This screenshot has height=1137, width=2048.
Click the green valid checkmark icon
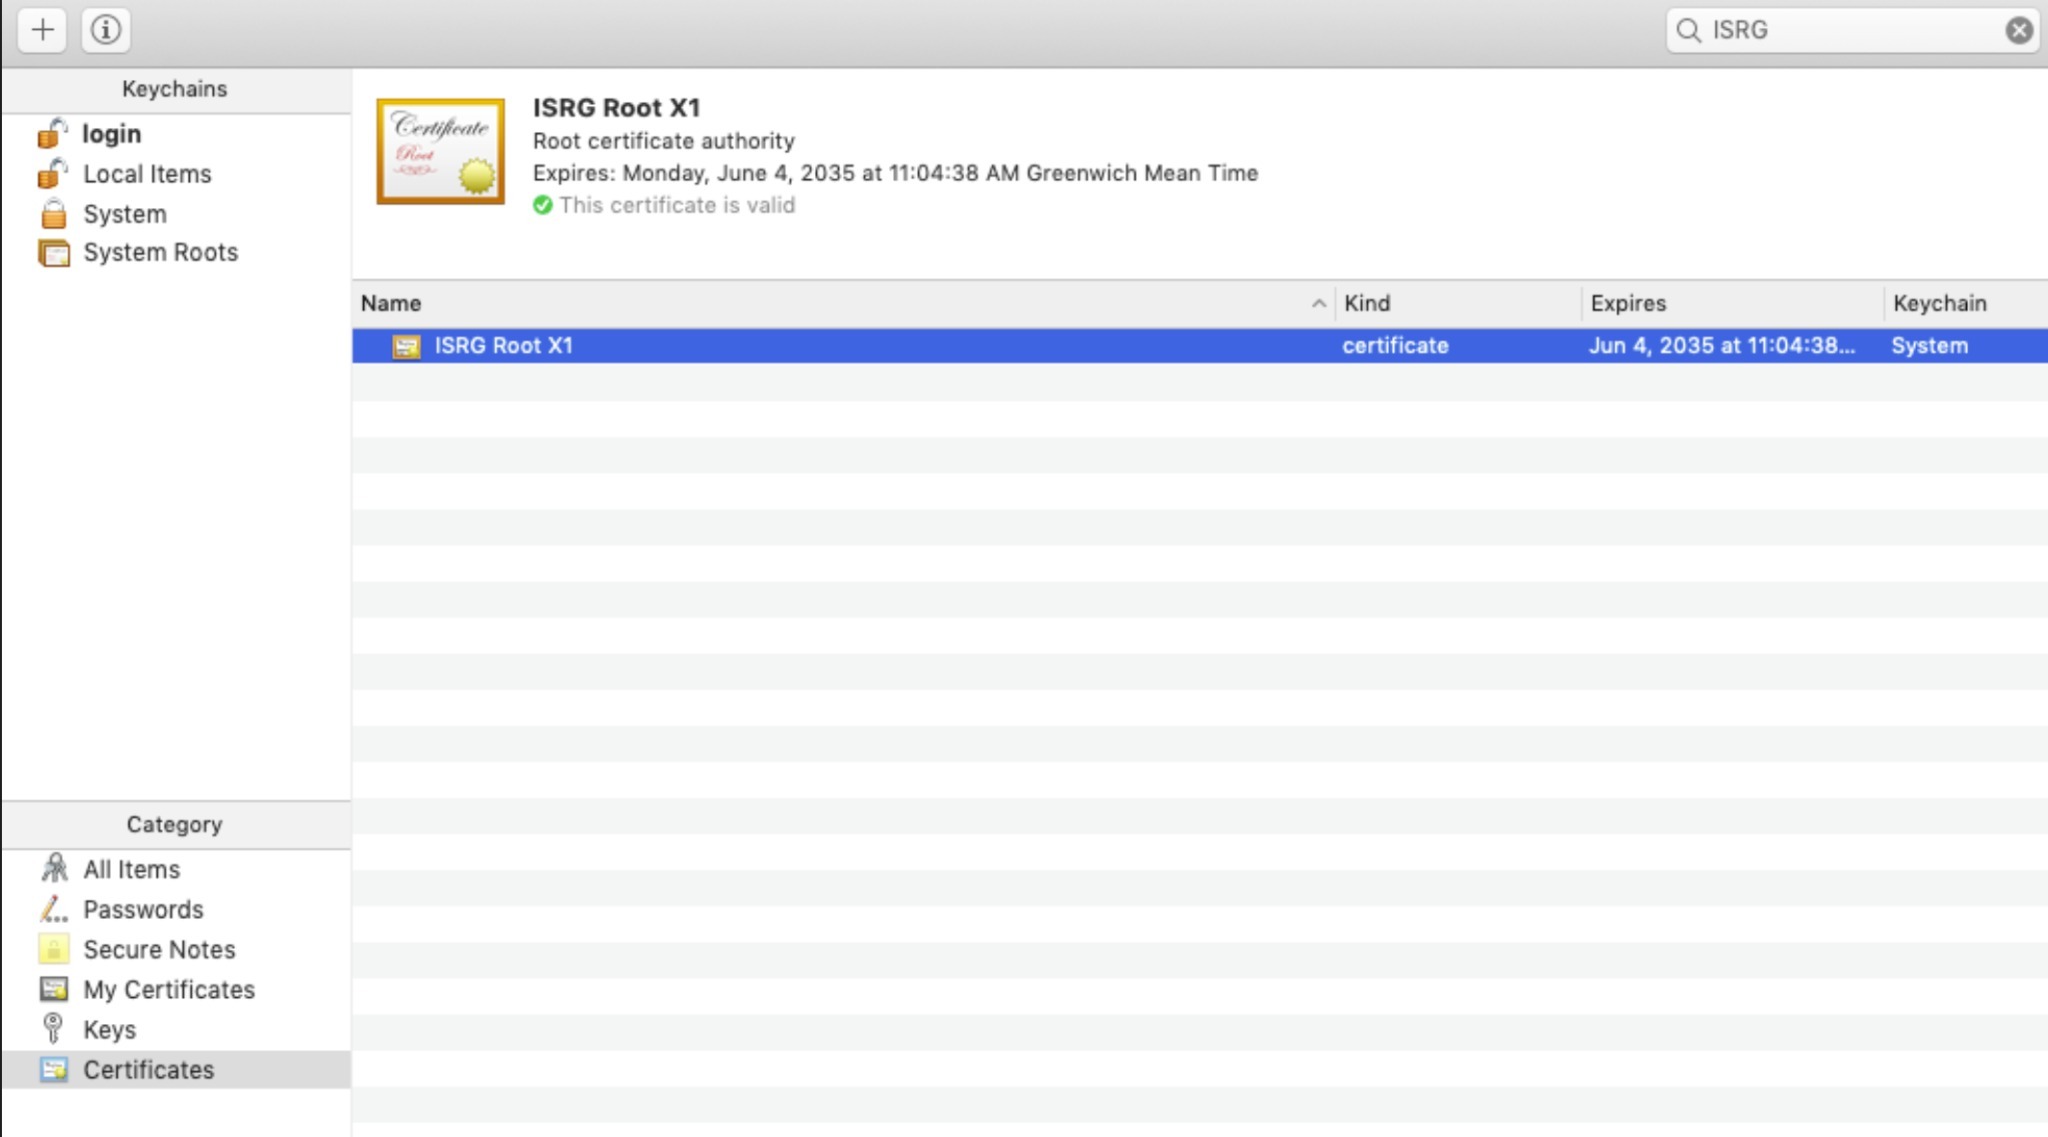coord(543,205)
